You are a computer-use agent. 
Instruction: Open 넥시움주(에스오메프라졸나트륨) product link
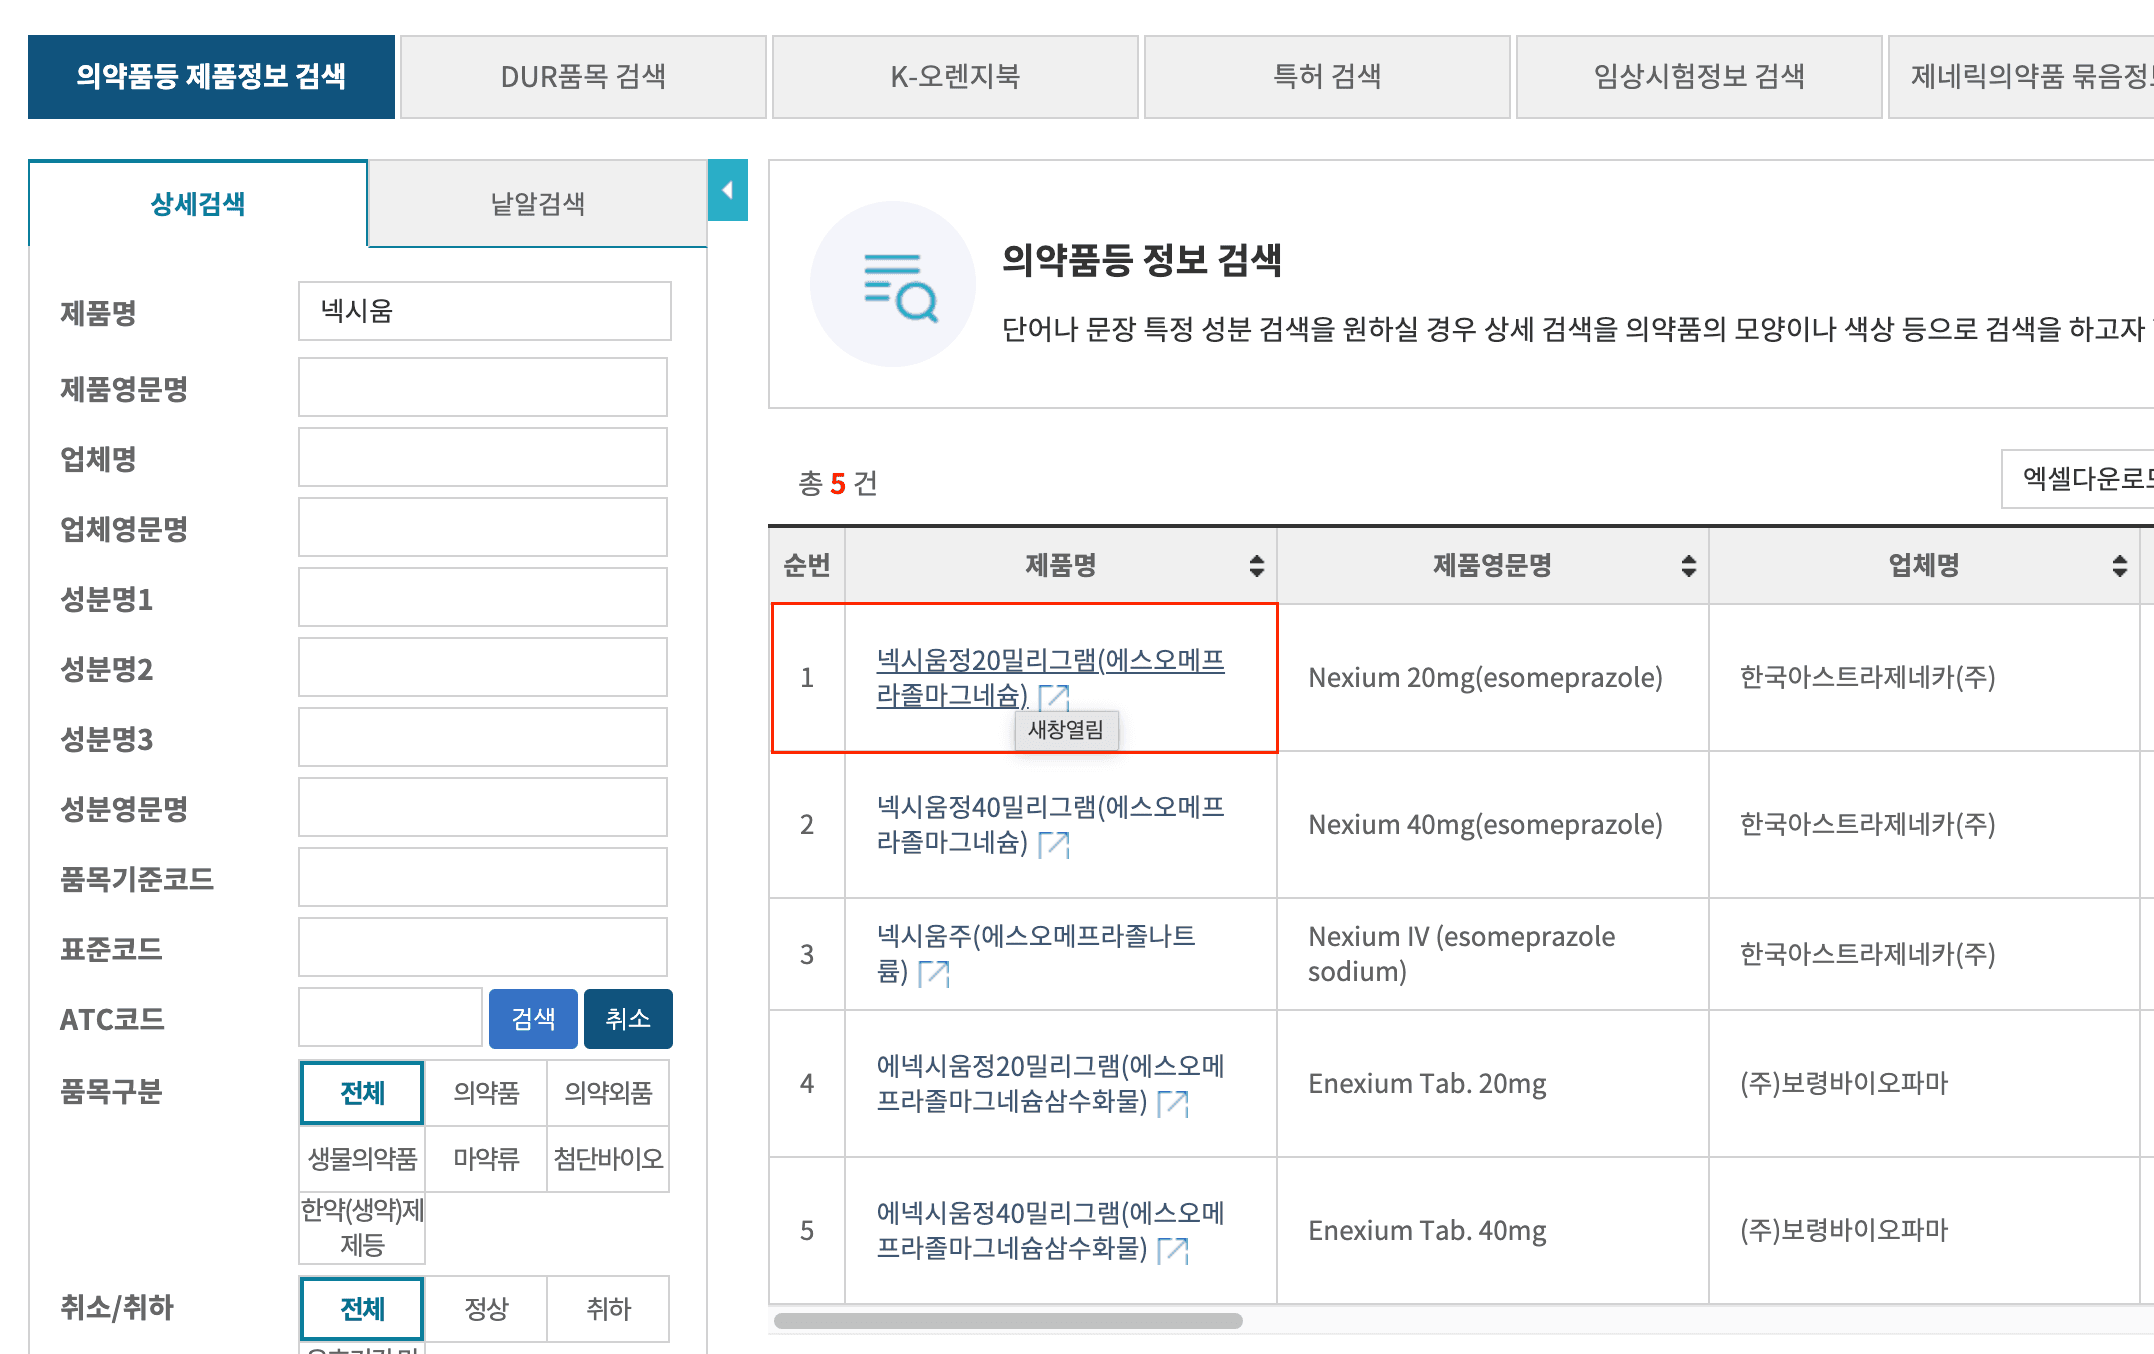click(1036, 954)
